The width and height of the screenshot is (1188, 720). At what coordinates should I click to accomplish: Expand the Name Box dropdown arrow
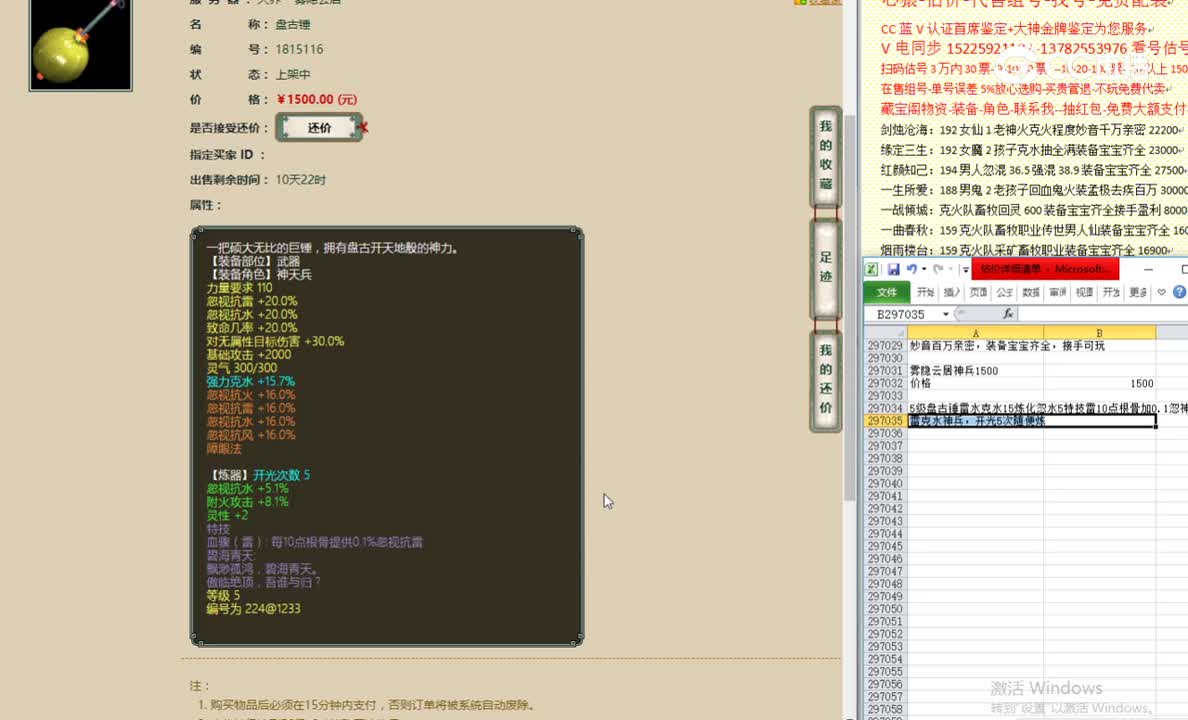tap(946, 314)
